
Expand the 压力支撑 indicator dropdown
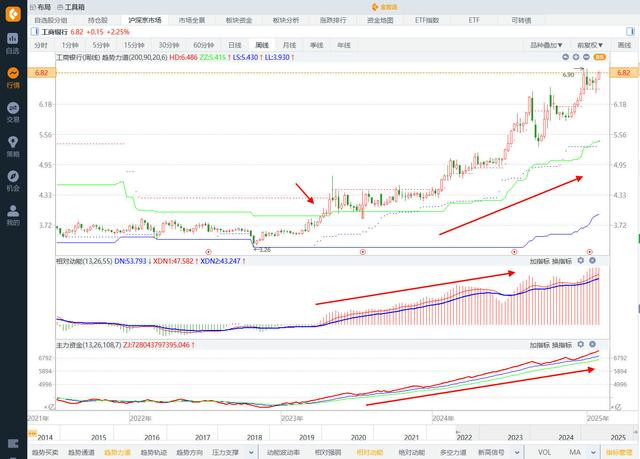click(232, 452)
